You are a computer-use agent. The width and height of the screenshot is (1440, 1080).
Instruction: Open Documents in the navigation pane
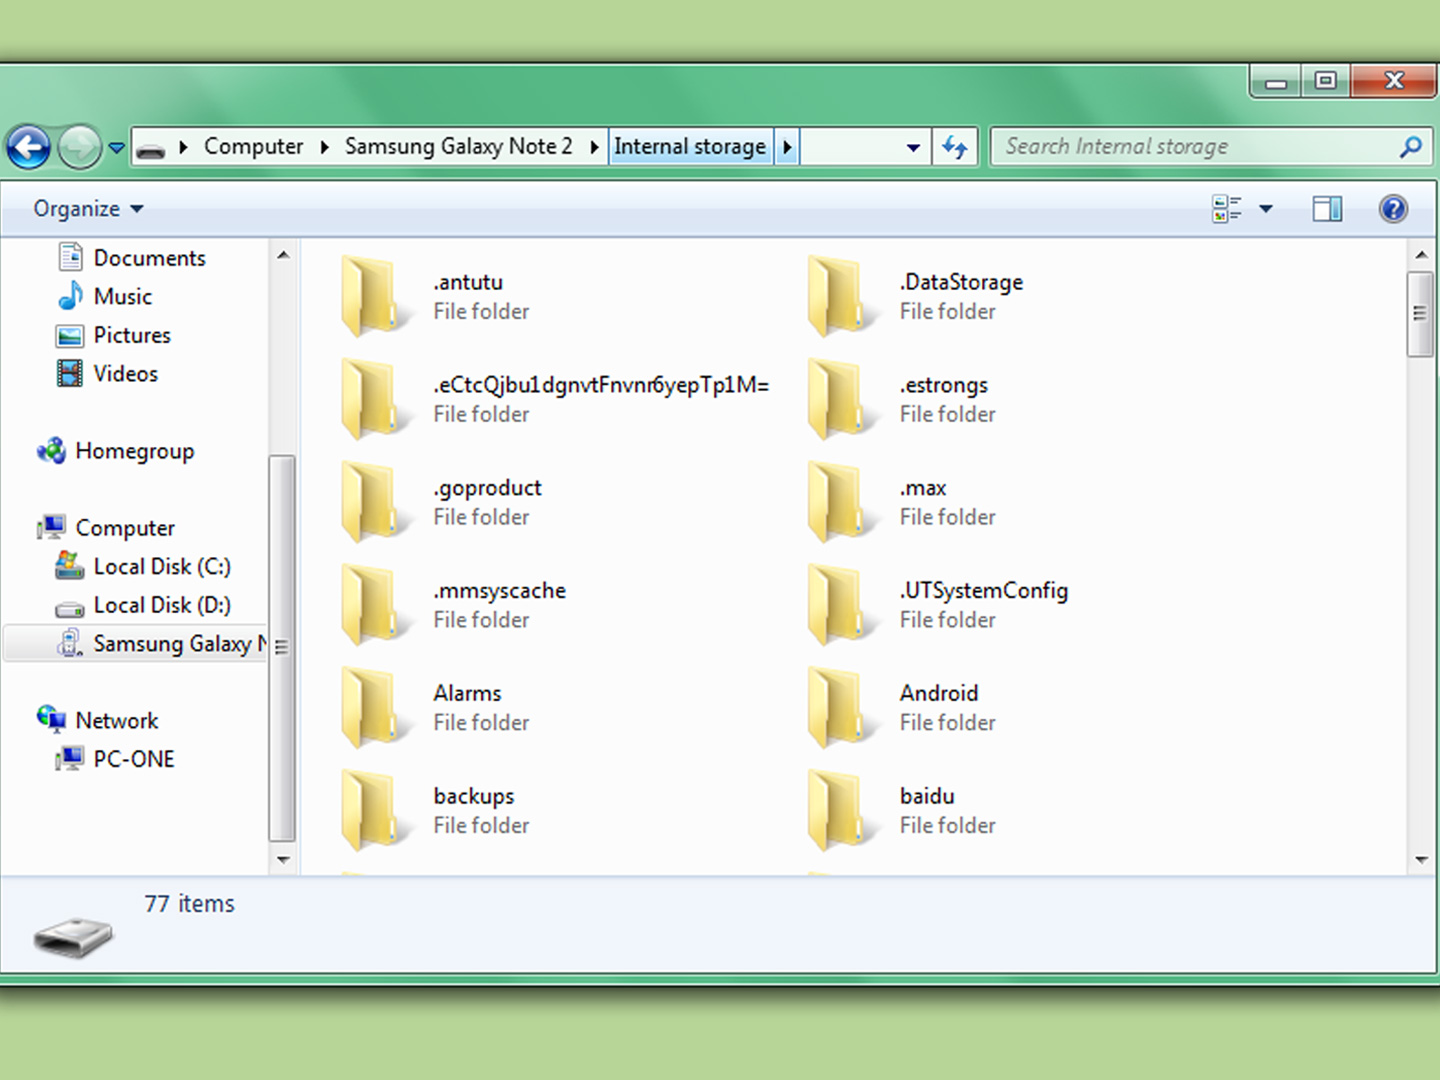click(x=149, y=258)
